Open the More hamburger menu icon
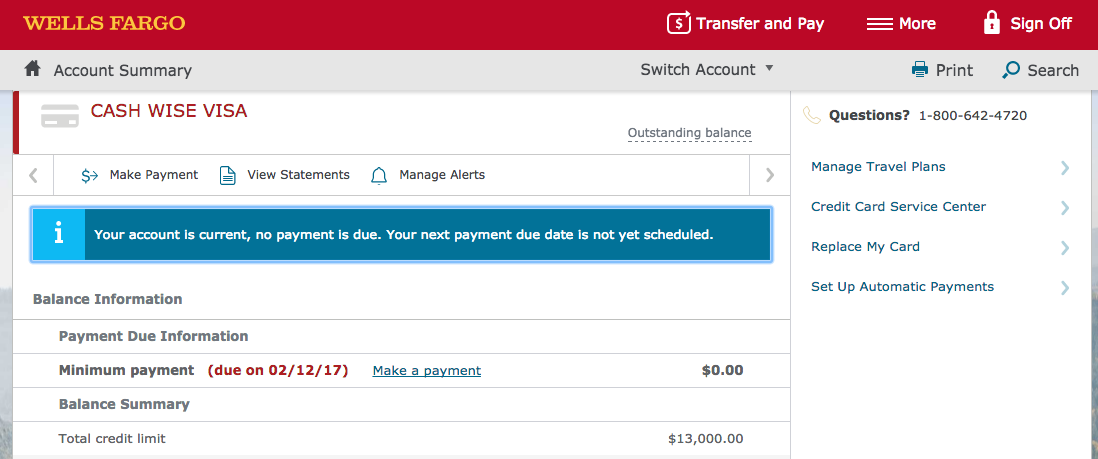Image resolution: width=1098 pixels, height=459 pixels. 879,24
